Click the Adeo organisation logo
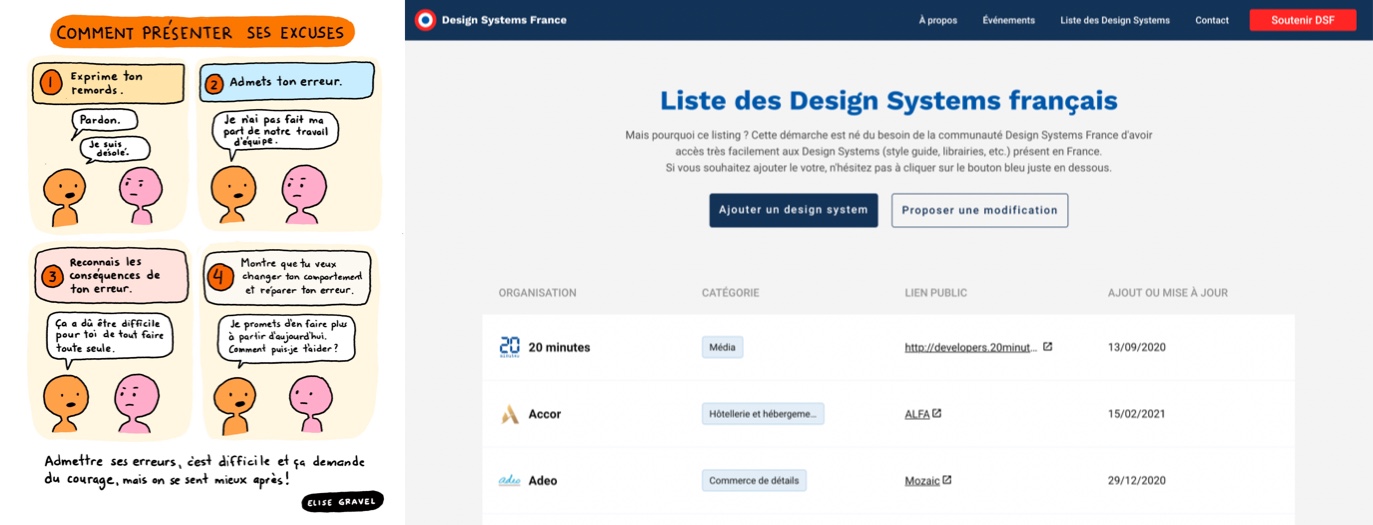The image size is (1373, 525). pos(509,481)
